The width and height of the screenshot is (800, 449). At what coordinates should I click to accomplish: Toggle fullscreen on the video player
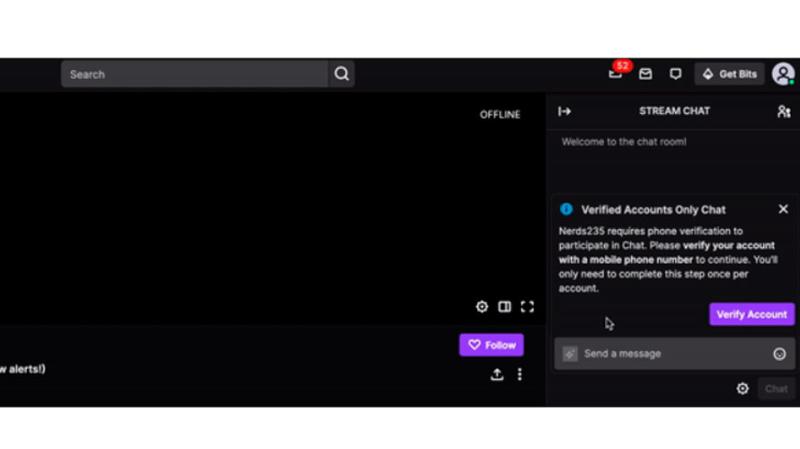527,307
